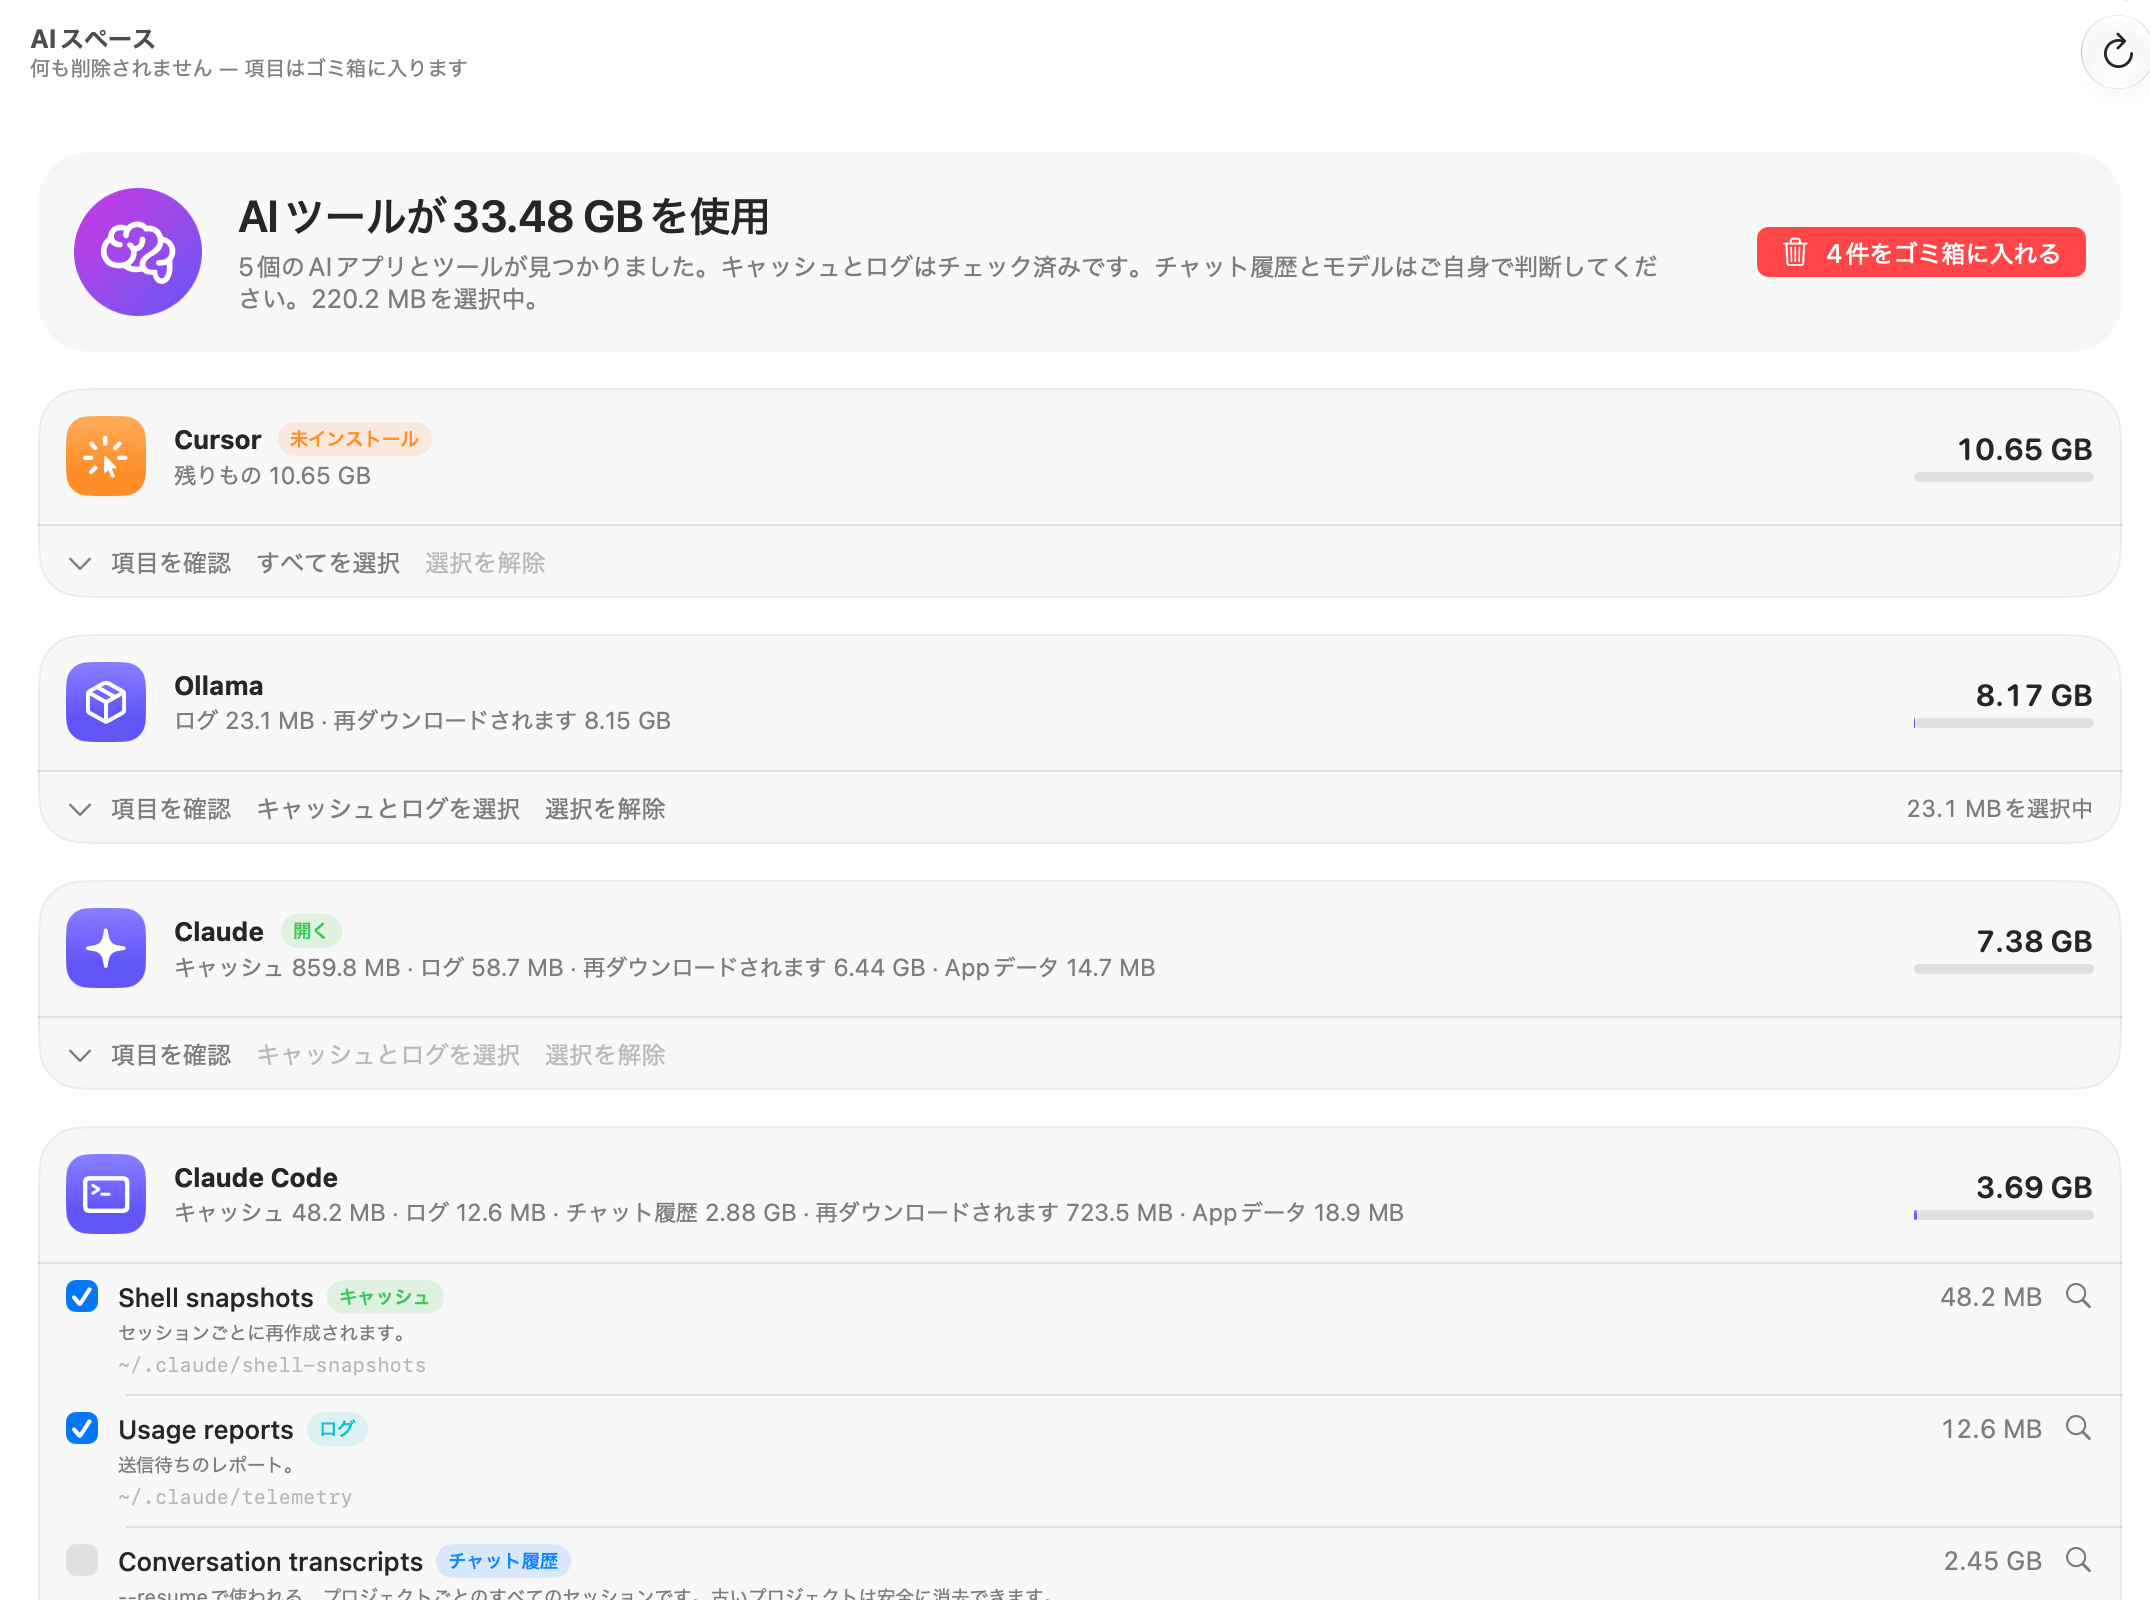This screenshot has height=1600, width=2150.
Task: Click the 48.2 MB size of Shell snapshots
Action: pyautogui.click(x=1990, y=1297)
